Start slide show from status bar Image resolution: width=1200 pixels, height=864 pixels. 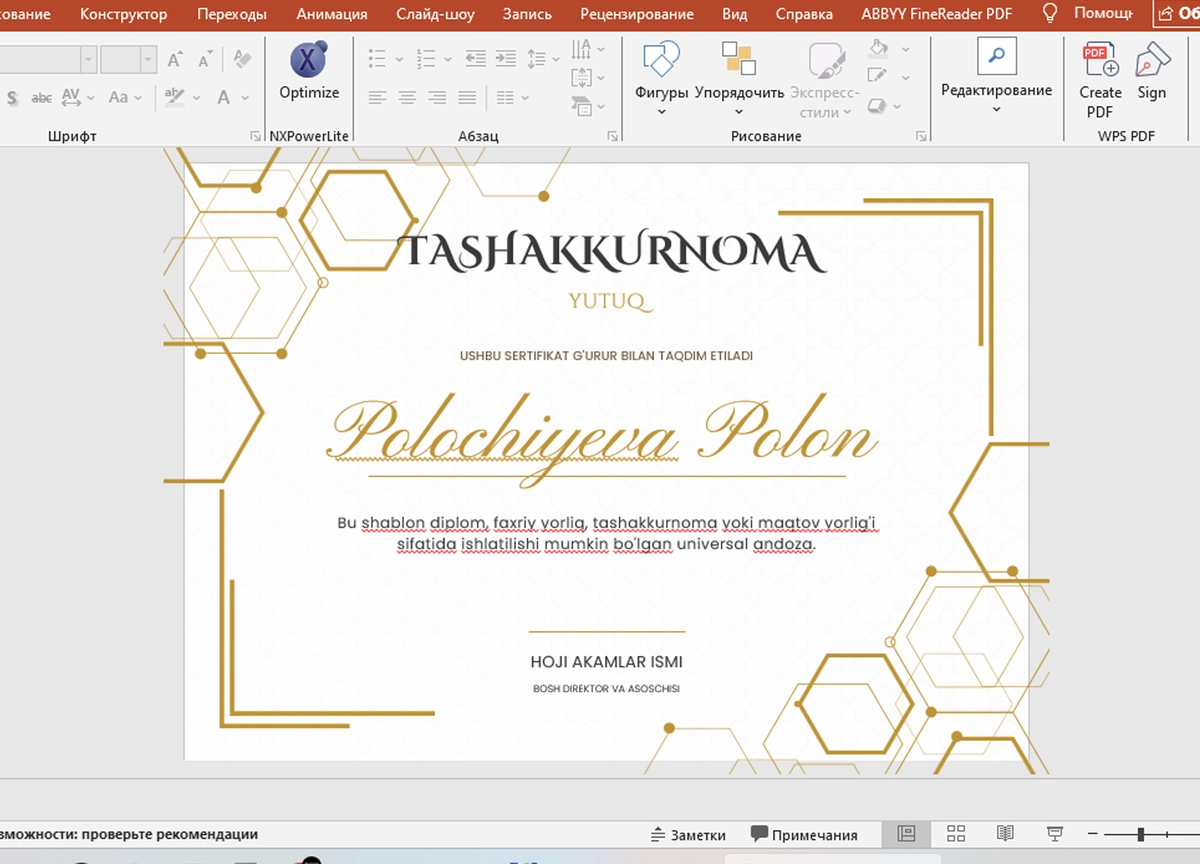[x=1054, y=834]
